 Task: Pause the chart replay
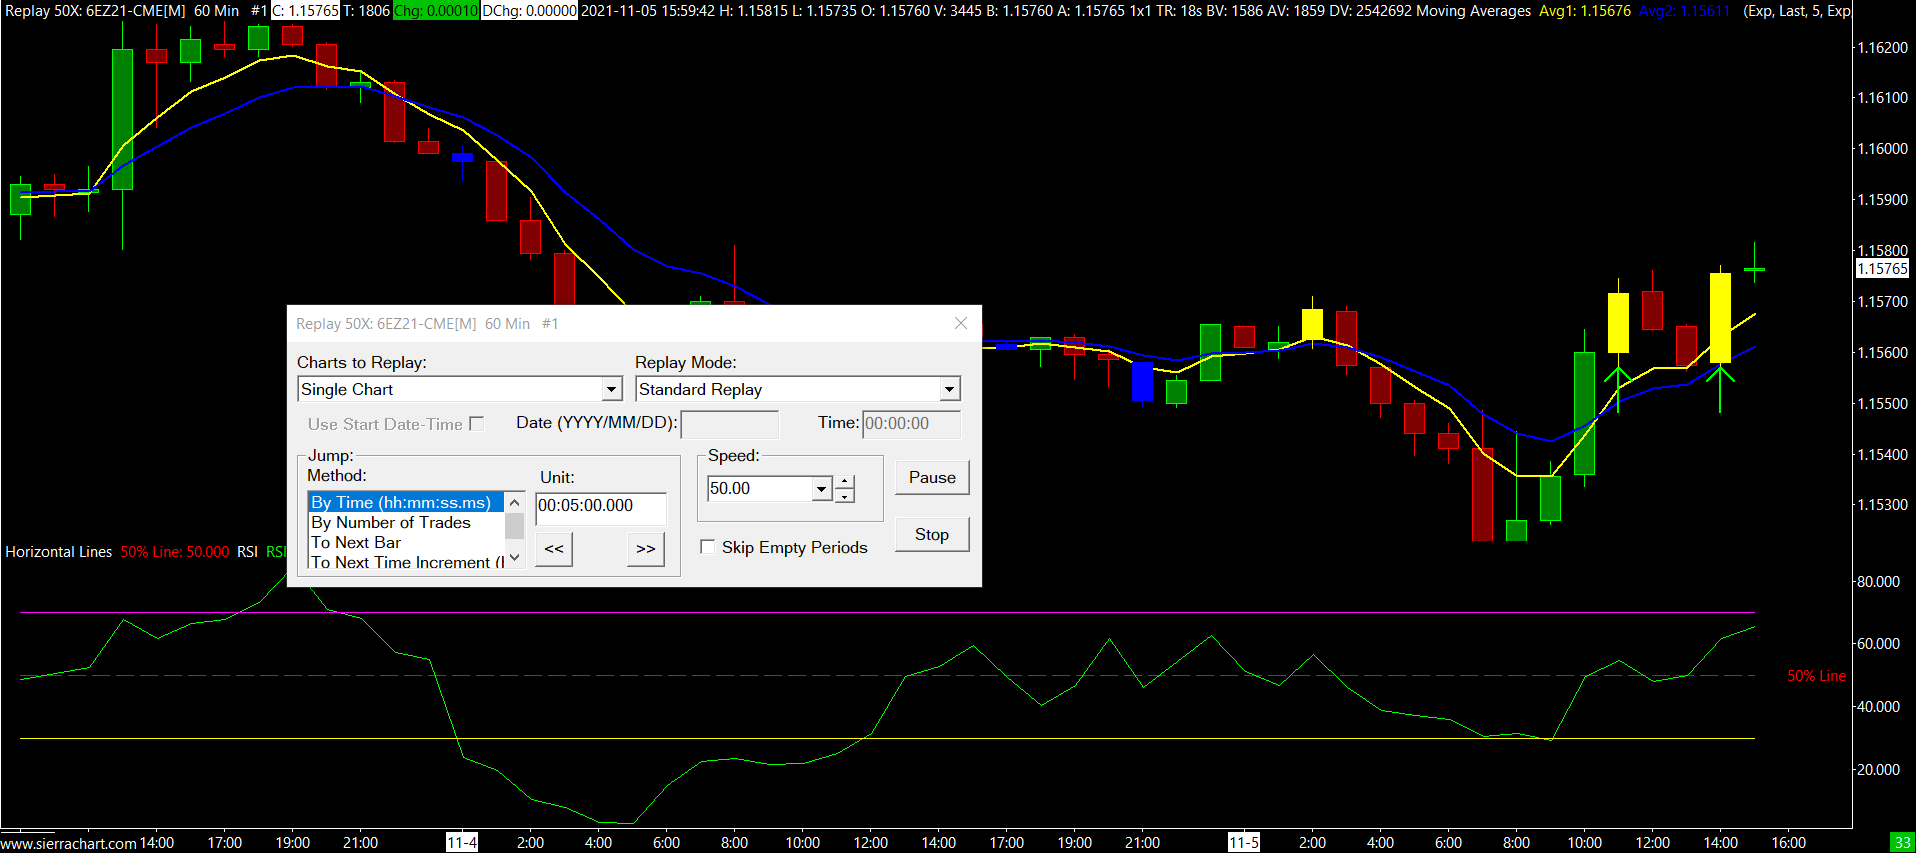[x=931, y=478]
